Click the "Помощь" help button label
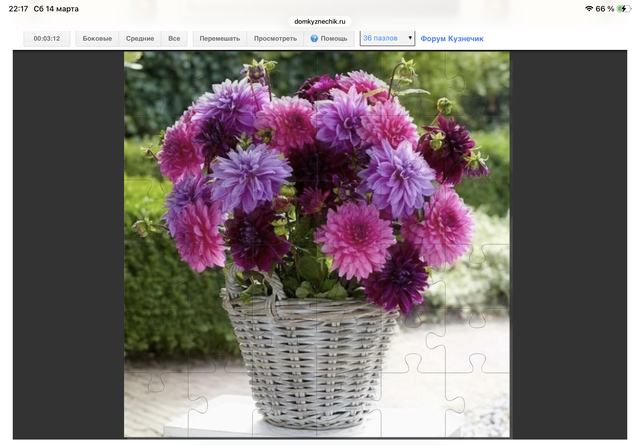The width and height of the screenshot is (640, 445). coord(333,39)
